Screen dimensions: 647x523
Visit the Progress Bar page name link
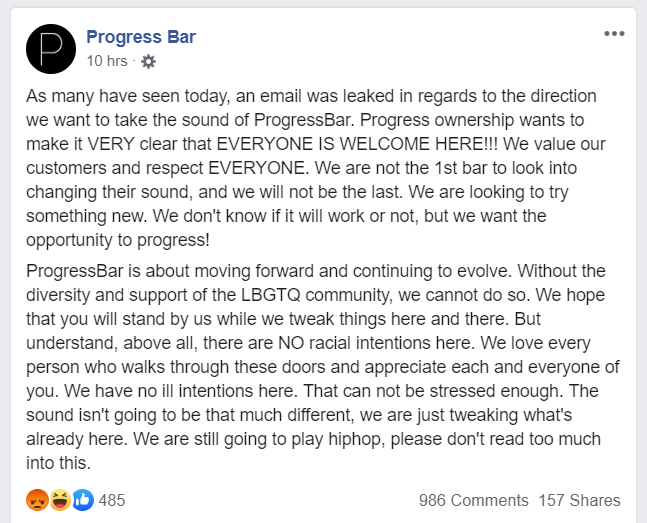pos(141,37)
